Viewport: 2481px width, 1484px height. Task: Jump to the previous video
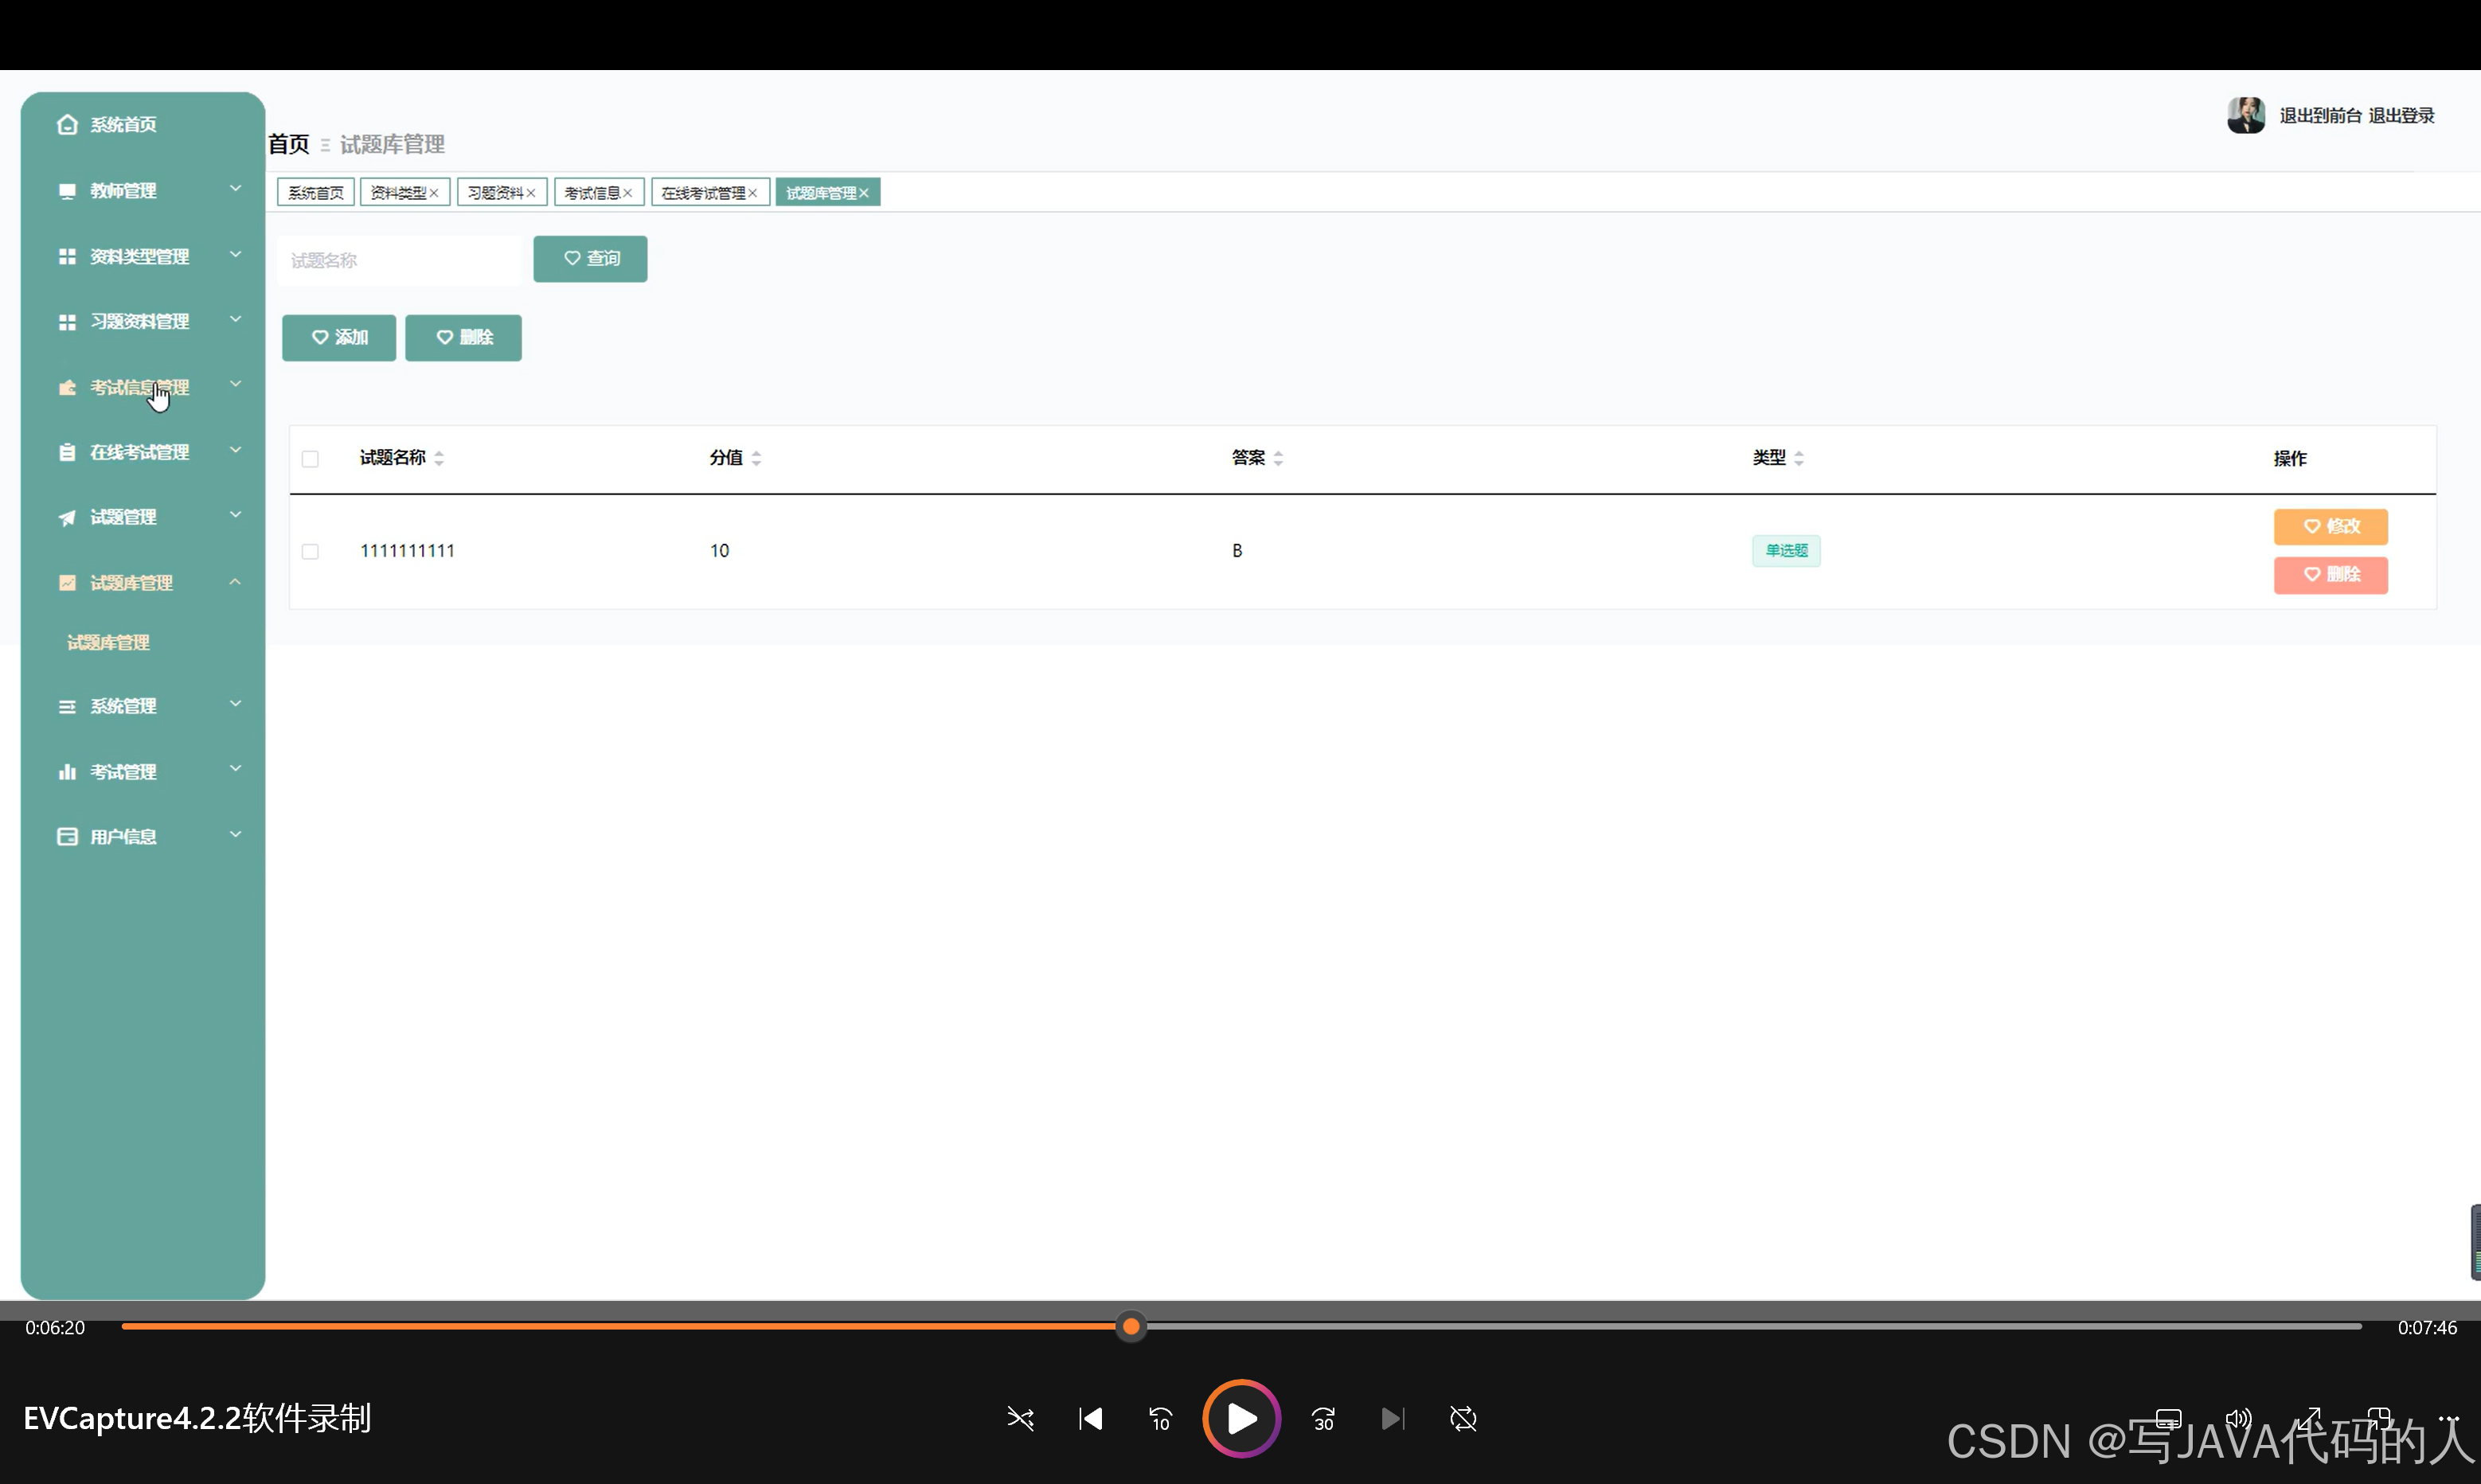[1090, 1418]
